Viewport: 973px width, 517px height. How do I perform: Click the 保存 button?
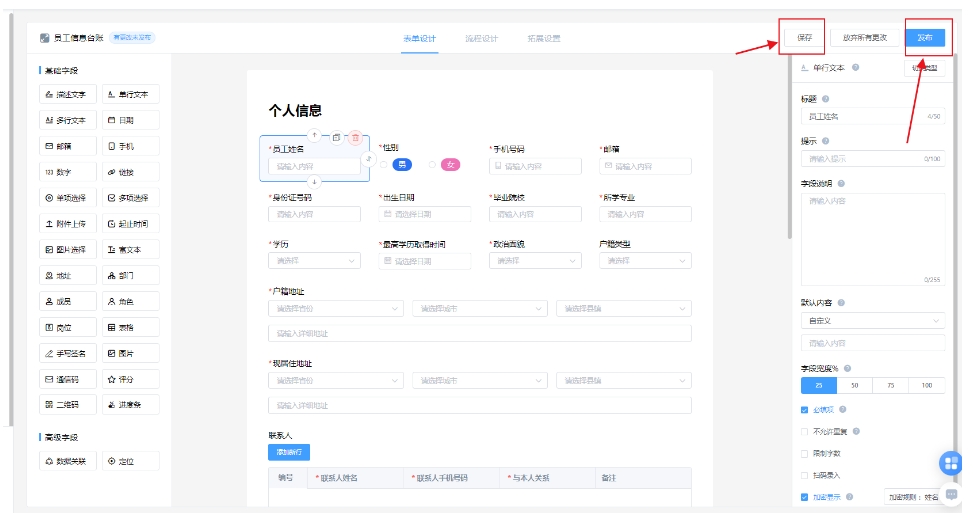[805, 38]
